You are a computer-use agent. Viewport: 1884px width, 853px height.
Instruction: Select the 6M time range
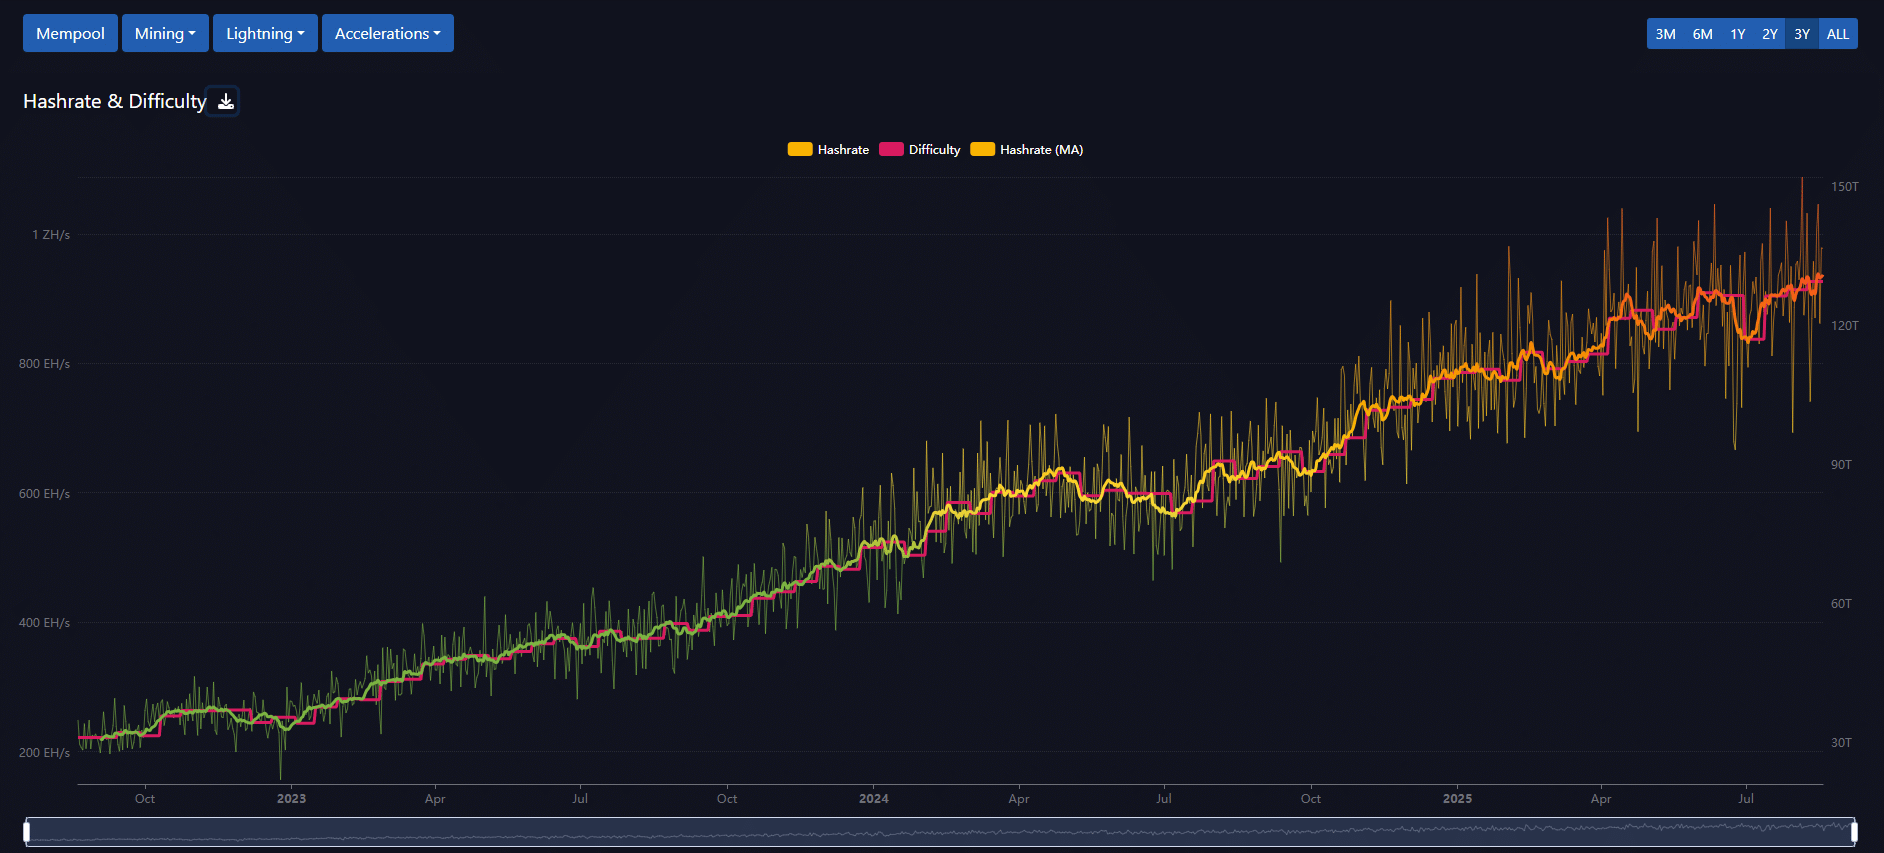(x=1702, y=34)
